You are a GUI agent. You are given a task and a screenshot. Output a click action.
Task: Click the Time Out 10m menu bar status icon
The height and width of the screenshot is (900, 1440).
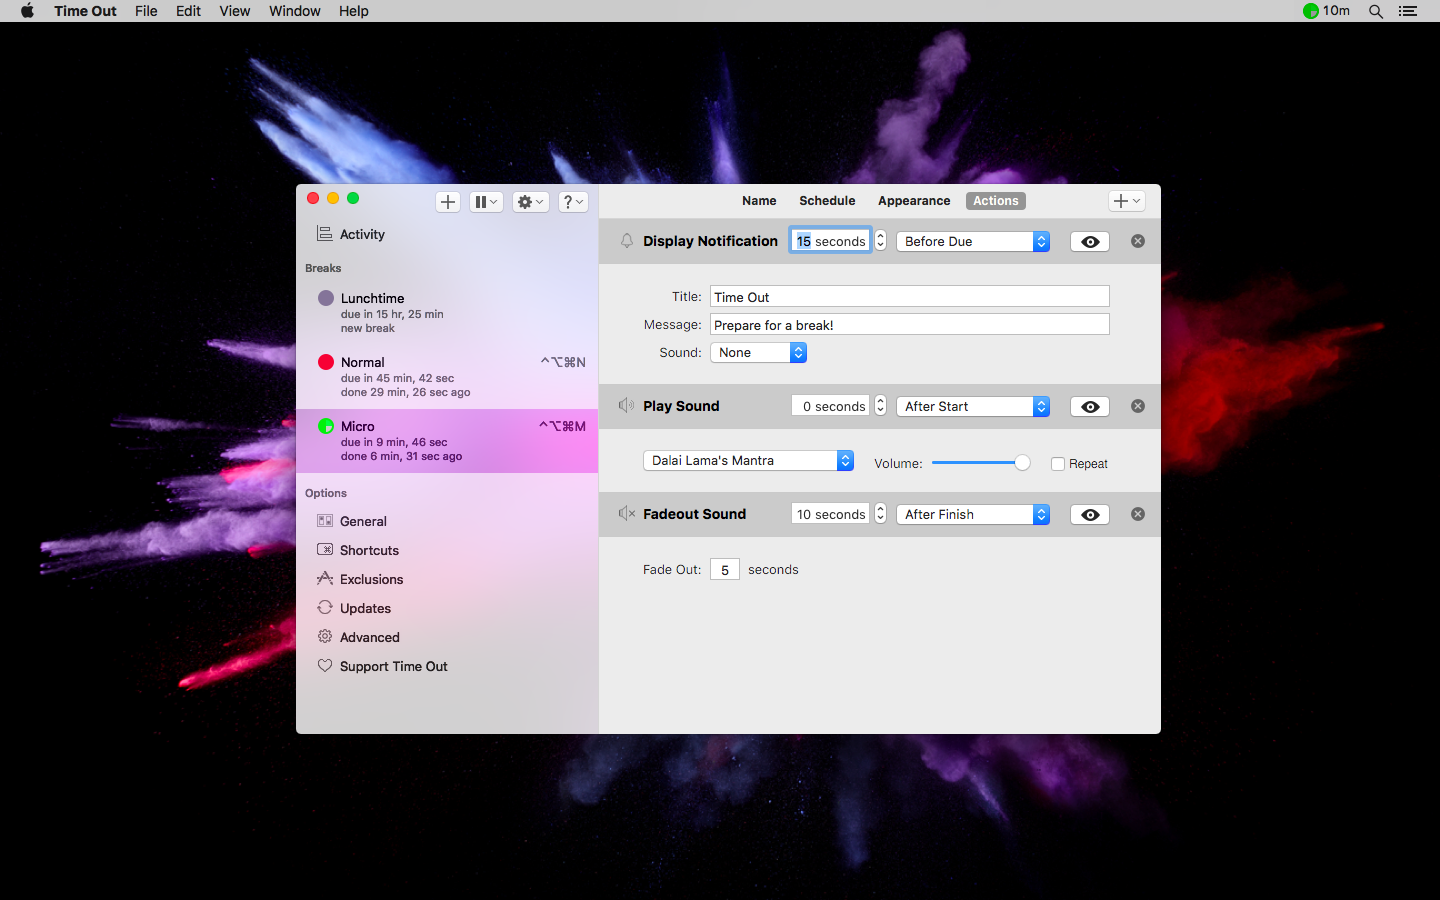pyautogui.click(x=1326, y=11)
